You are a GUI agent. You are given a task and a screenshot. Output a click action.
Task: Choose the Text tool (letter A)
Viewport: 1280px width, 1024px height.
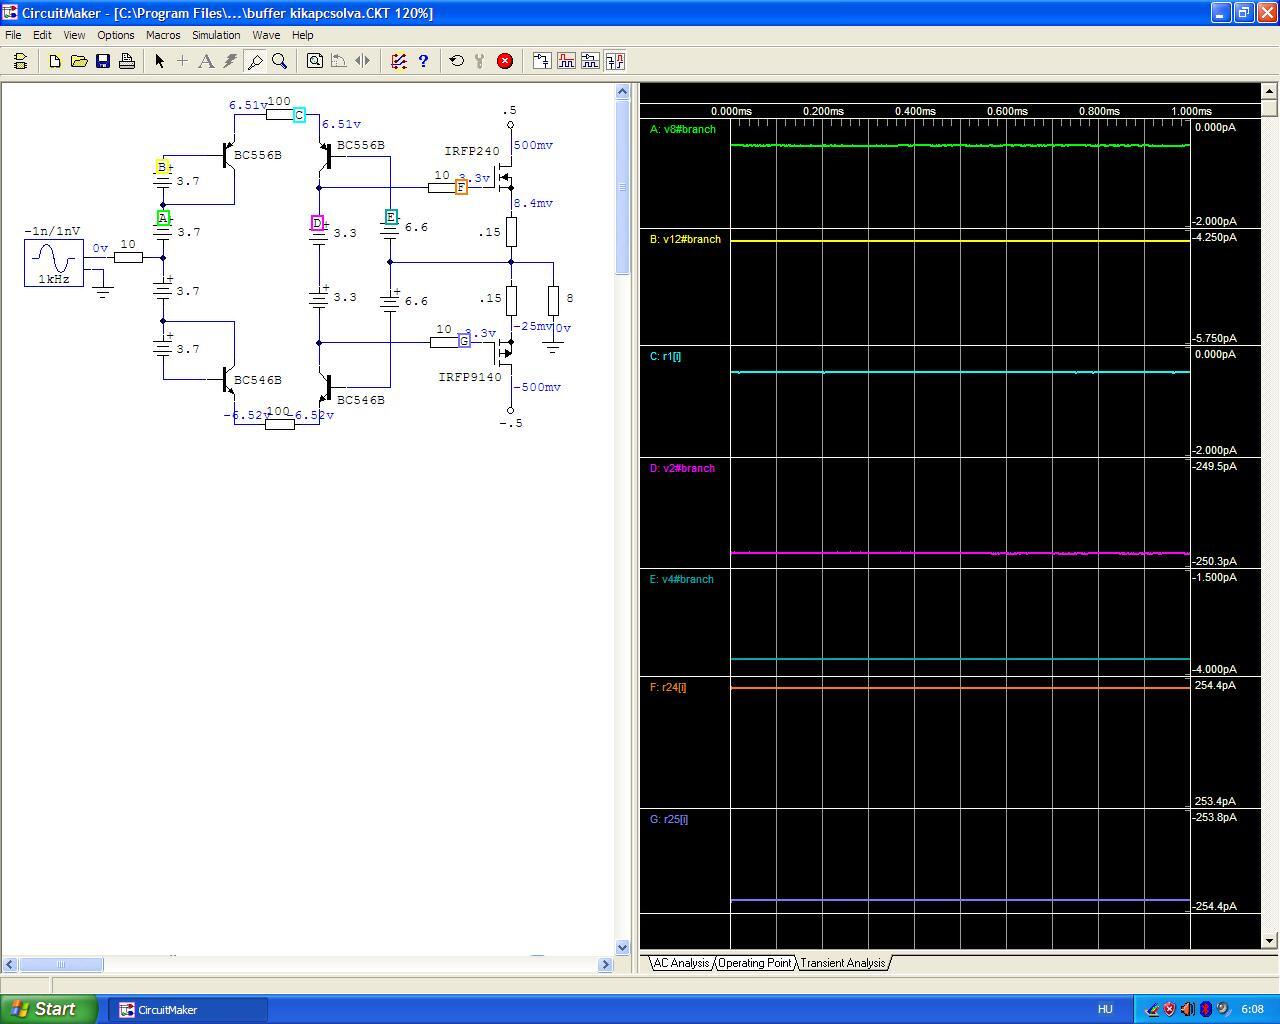pos(206,61)
